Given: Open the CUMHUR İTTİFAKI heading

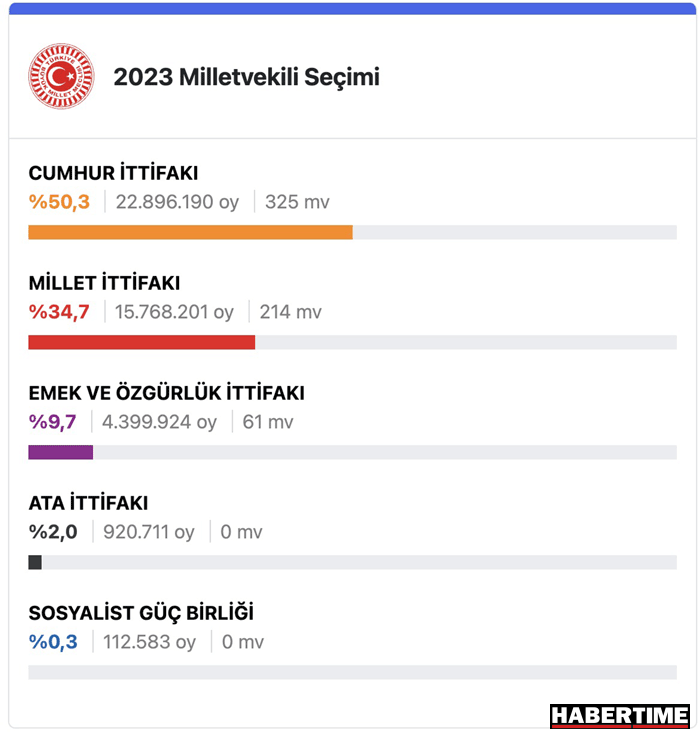Looking at the screenshot, I should [x=113, y=173].
